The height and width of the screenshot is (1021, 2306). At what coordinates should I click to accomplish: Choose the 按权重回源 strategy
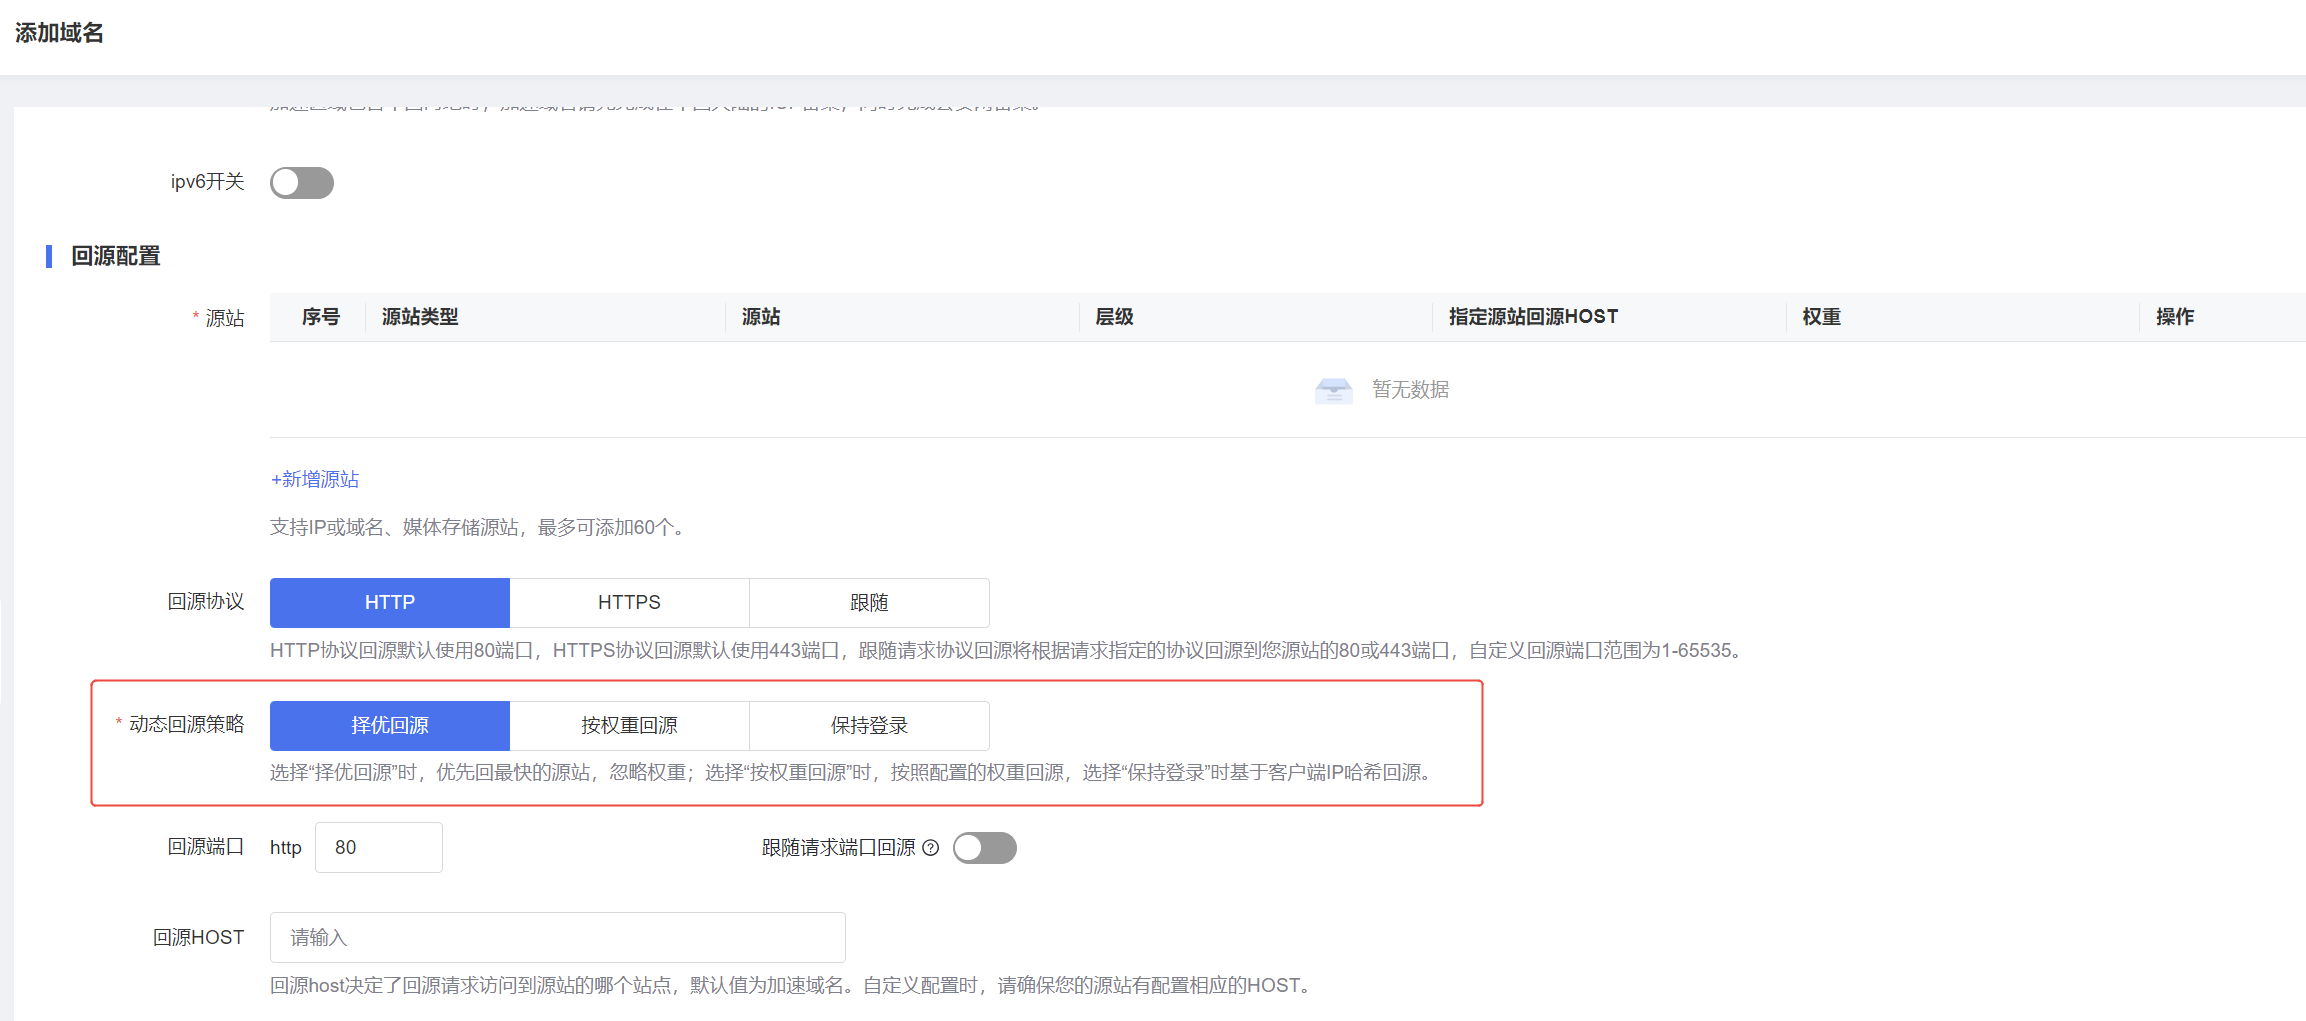pos(630,726)
